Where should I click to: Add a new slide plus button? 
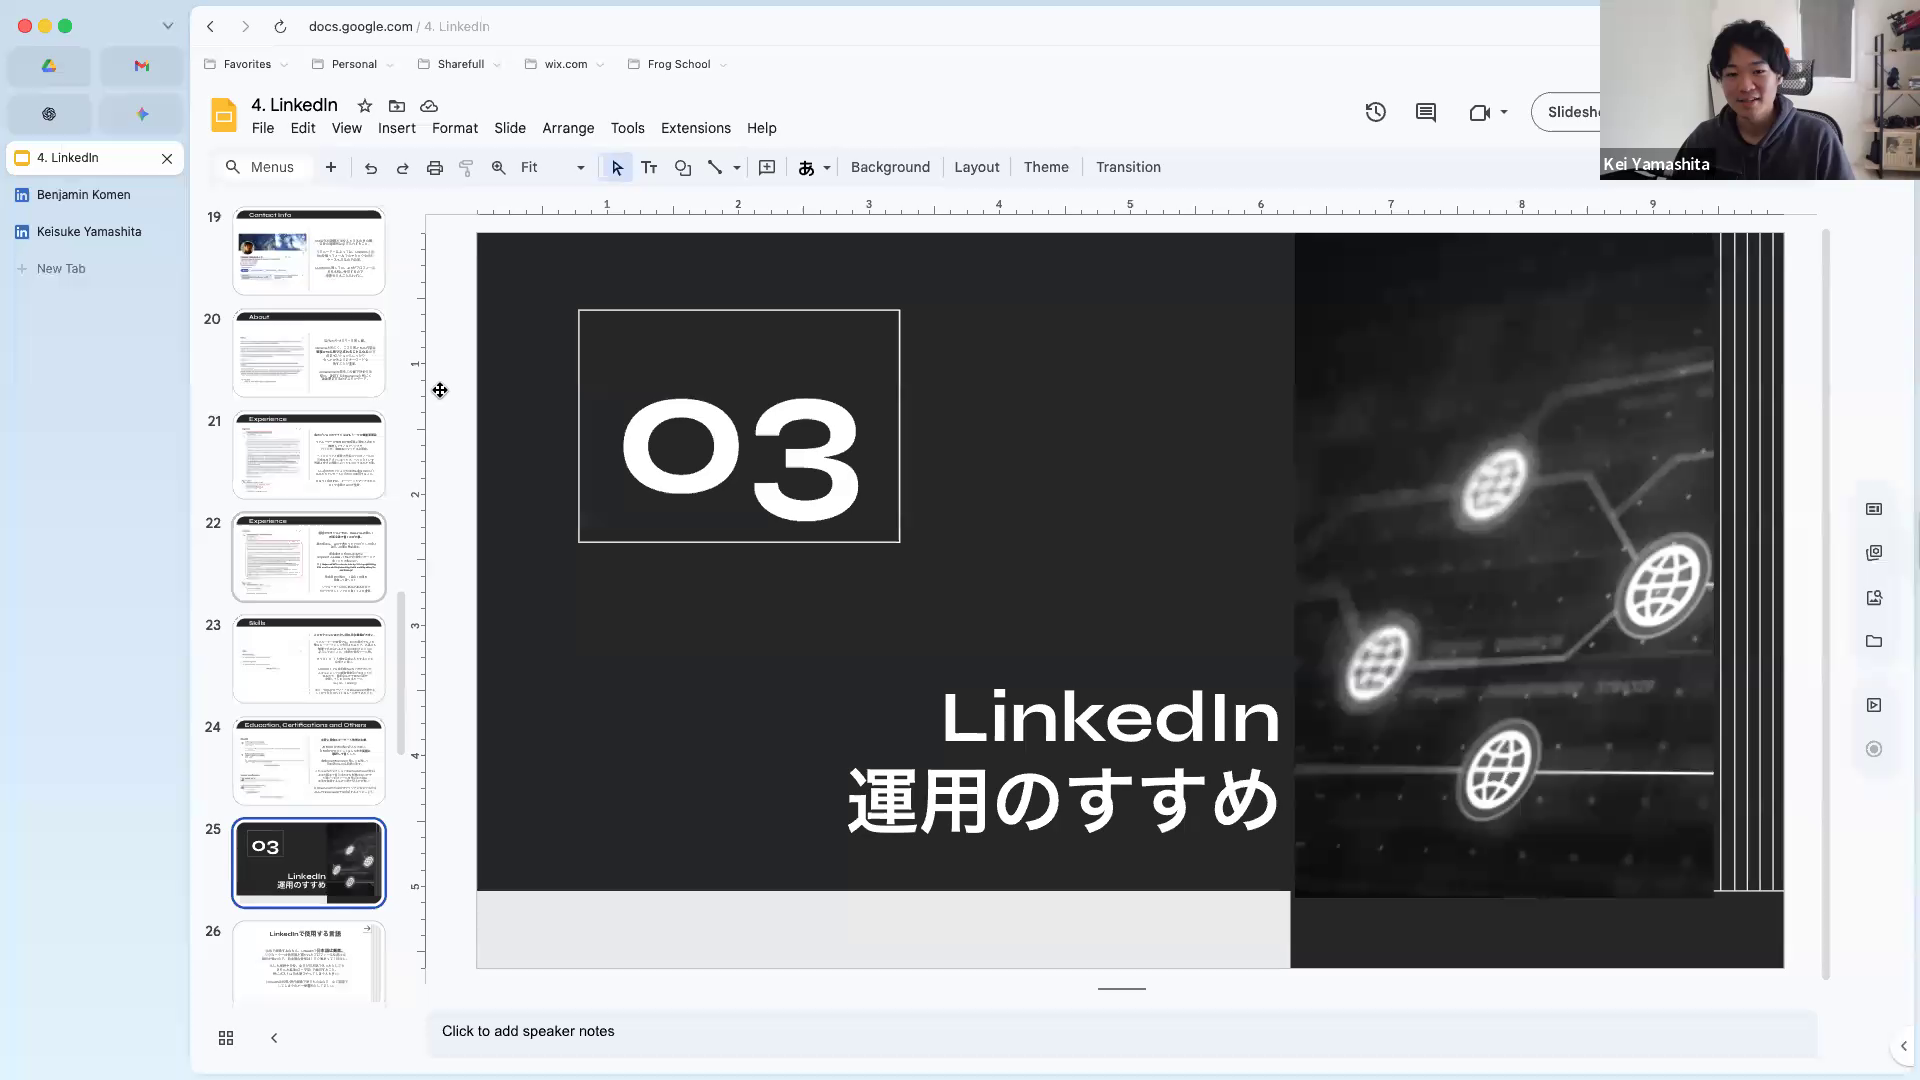[331, 167]
